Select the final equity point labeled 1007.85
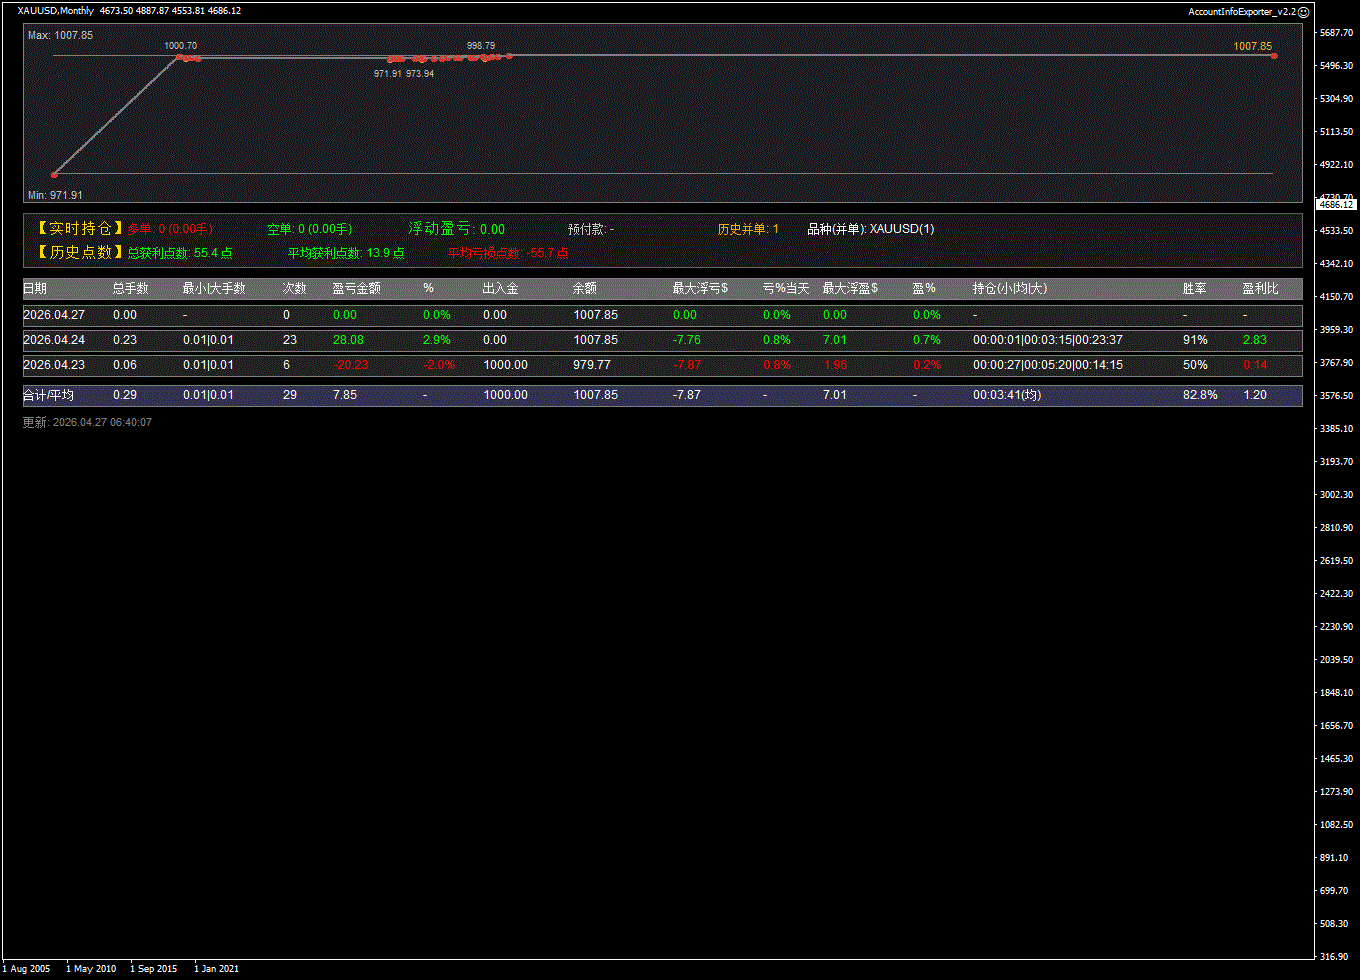1360x980 pixels. tap(1274, 56)
